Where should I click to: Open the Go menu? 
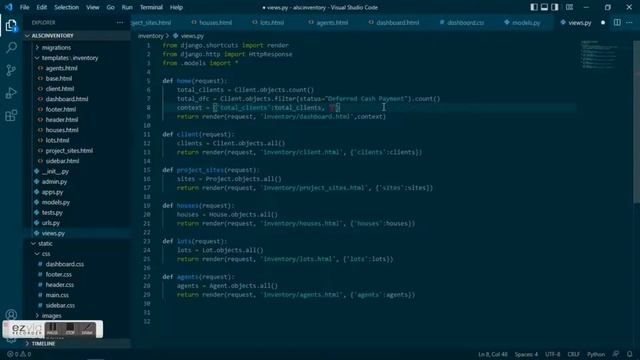[111, 7]
